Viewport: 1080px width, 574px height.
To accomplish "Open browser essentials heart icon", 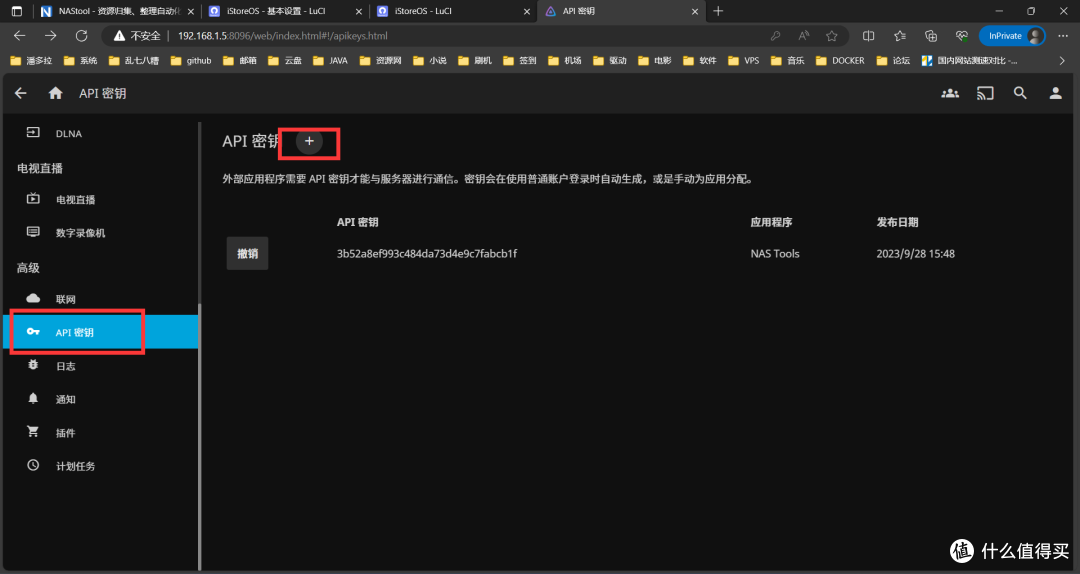I will [962, 36].
